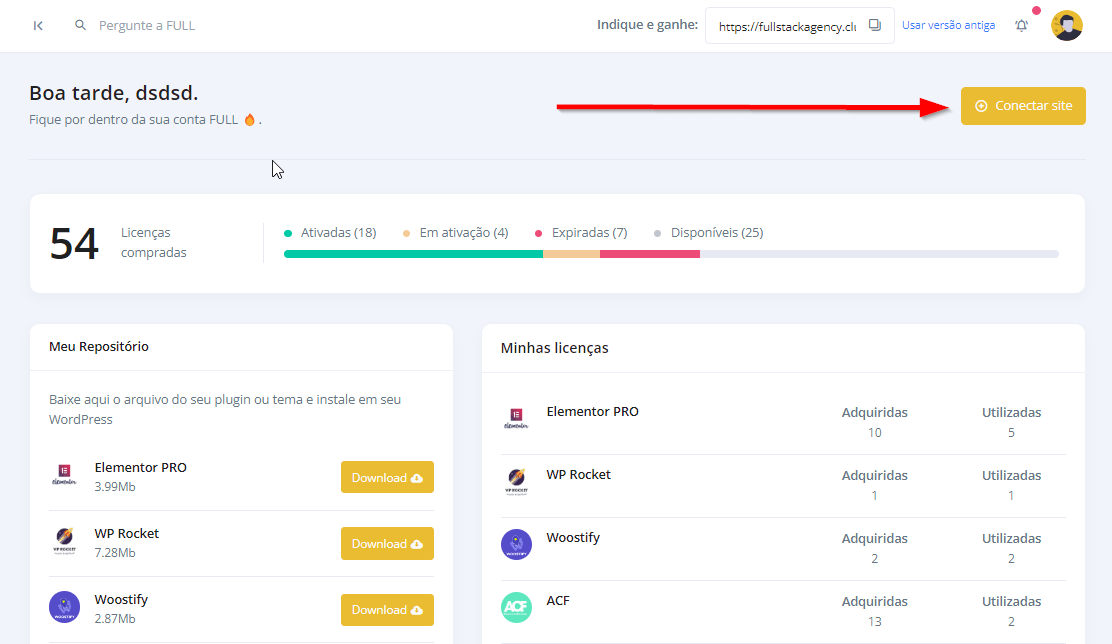Screen dimensions: 1112x644
Task: Click the fire emoji beside the FULL account text
Action: pos(250,120)
